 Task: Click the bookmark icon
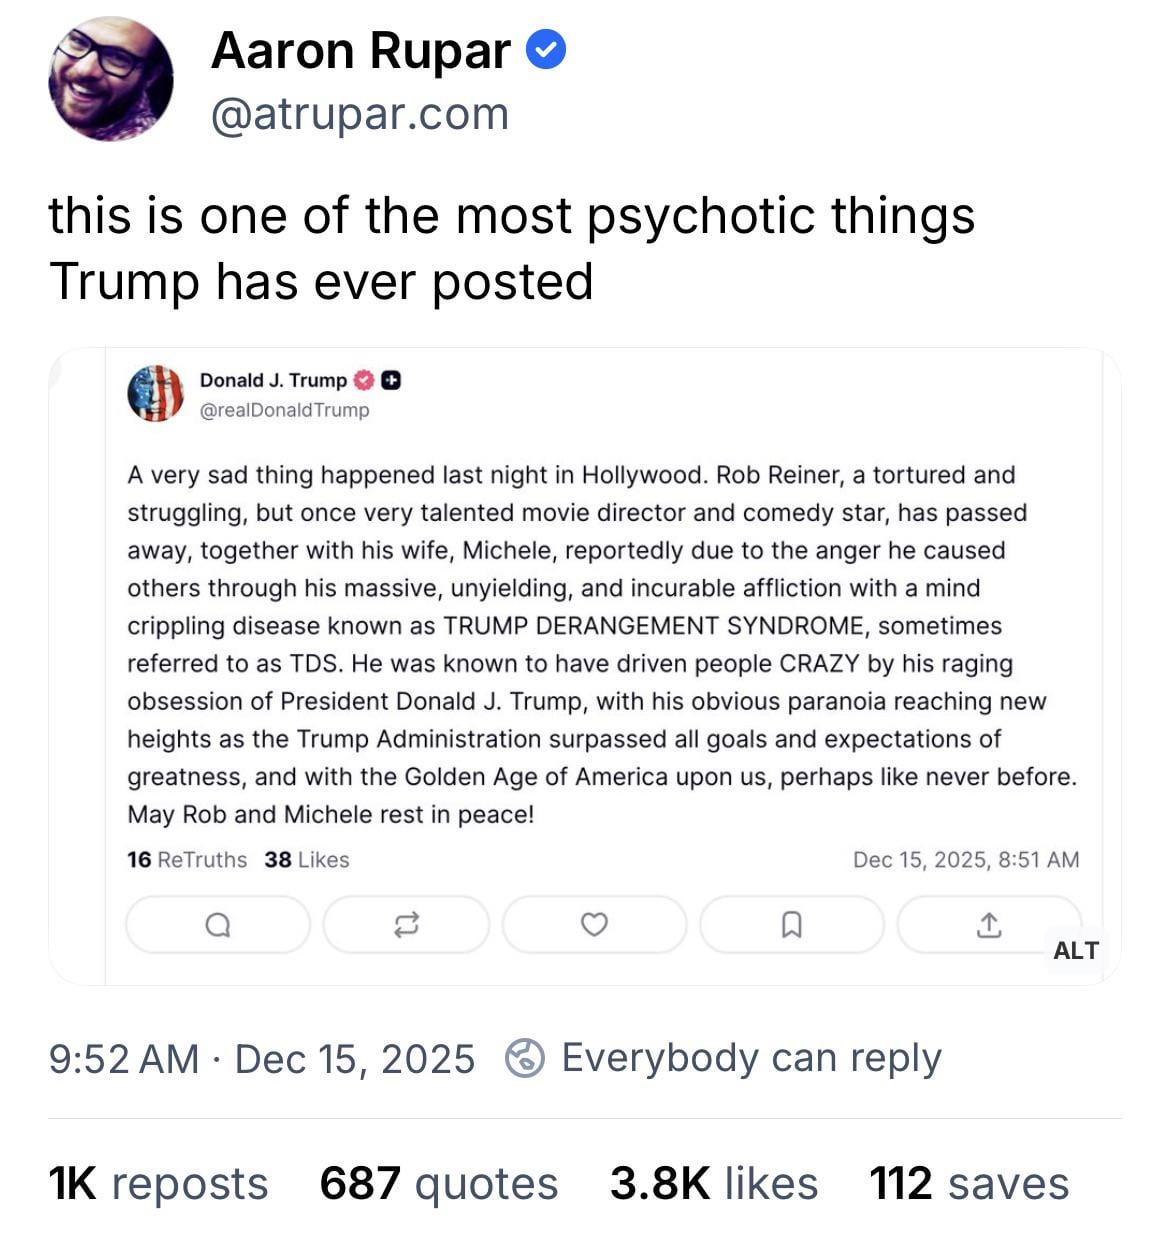[791, 925]
